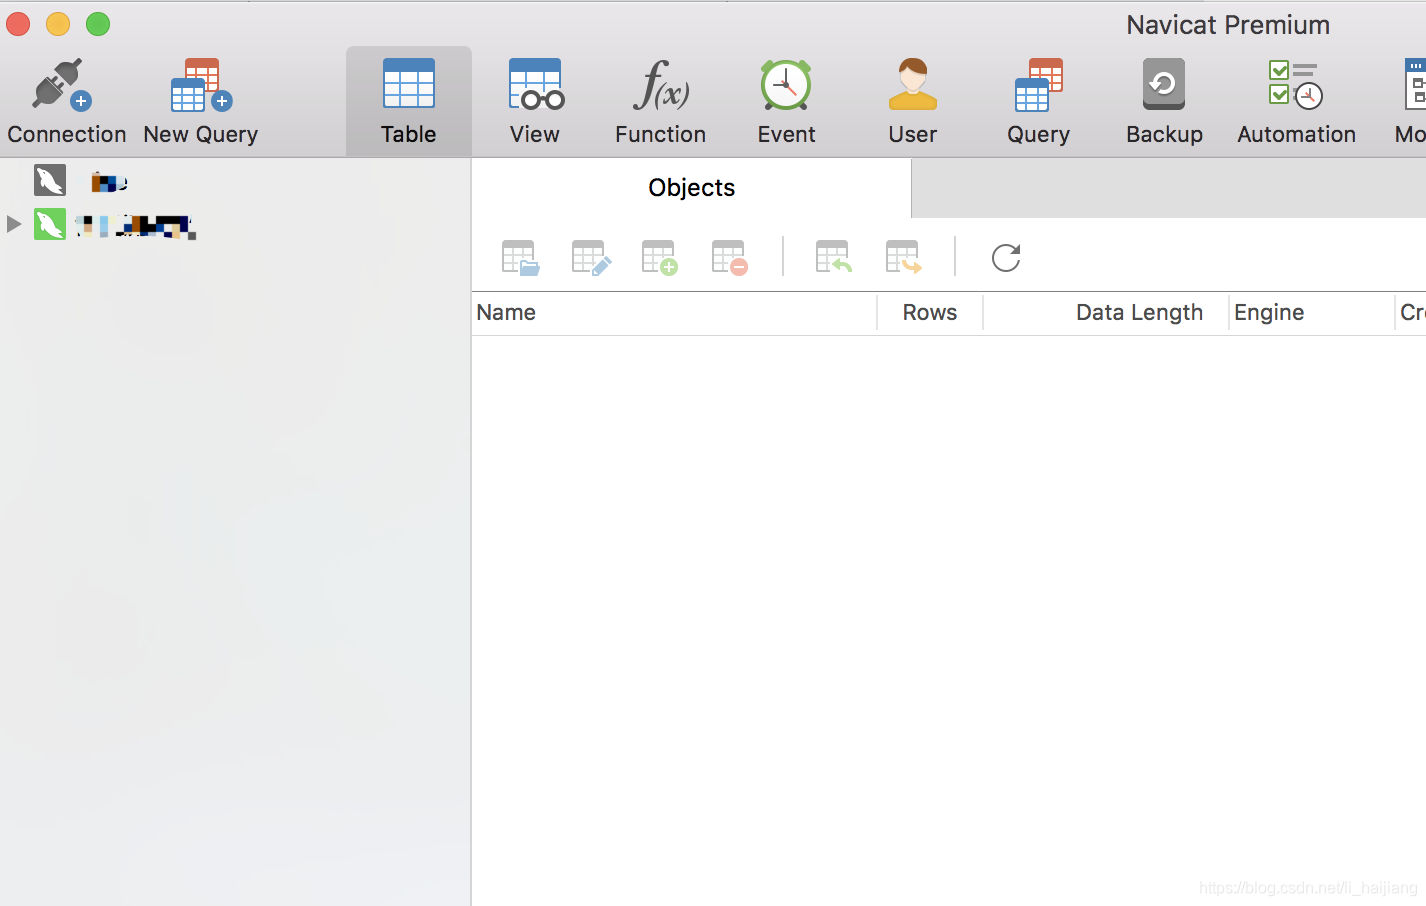Screen dimensions: 1426x906
Task: Click the Export Wizard toolbar icon
Action: tap(903, 258)
